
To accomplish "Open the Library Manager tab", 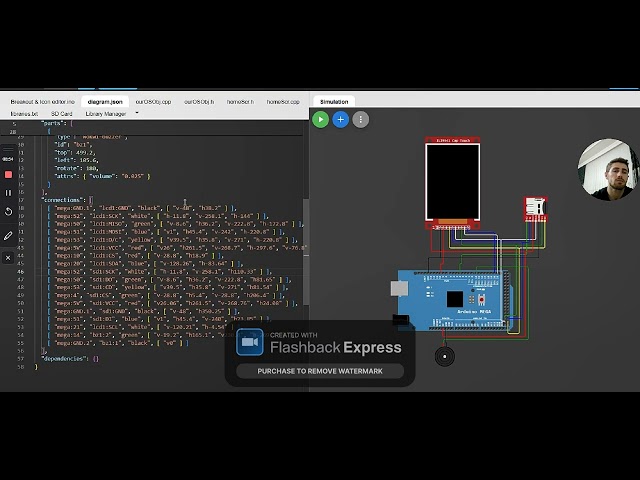I will [x=106, y=113].
